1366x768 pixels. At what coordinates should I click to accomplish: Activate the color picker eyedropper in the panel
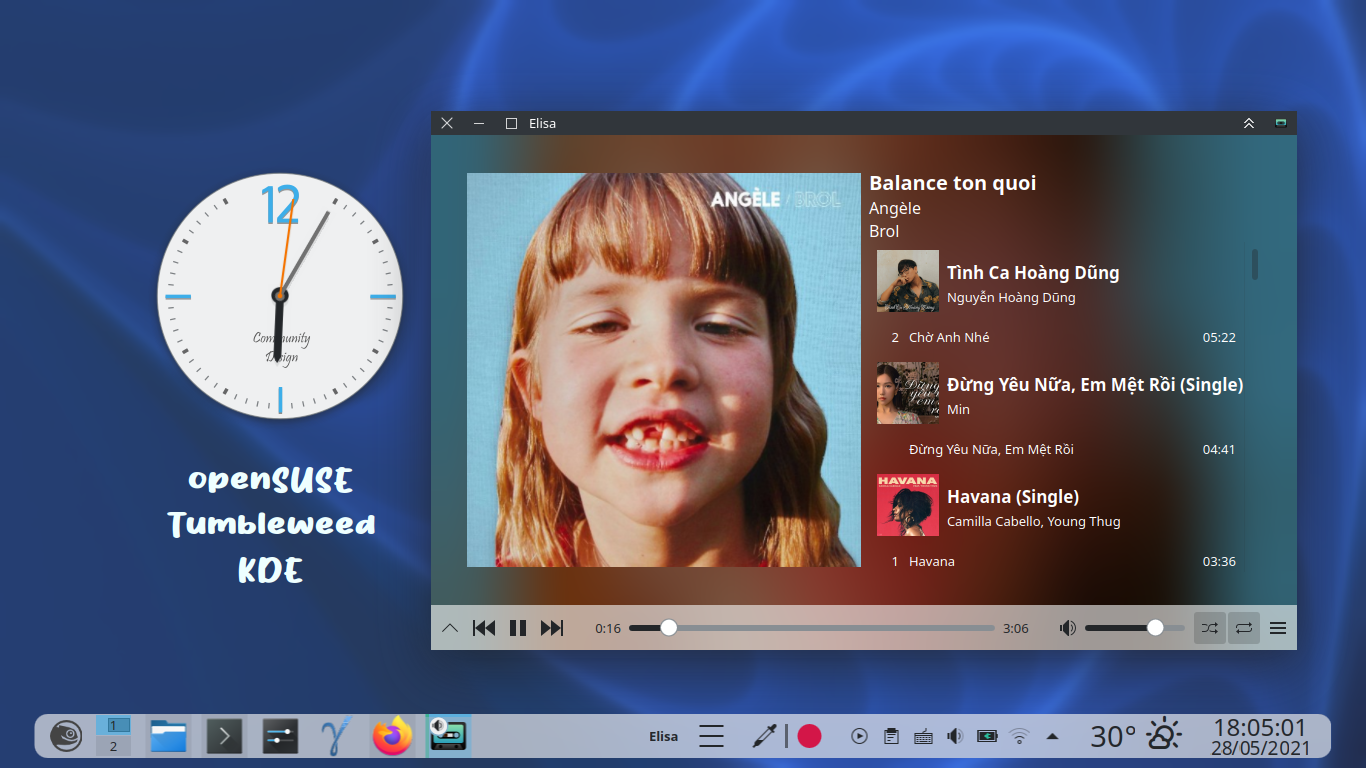[765, 737]
